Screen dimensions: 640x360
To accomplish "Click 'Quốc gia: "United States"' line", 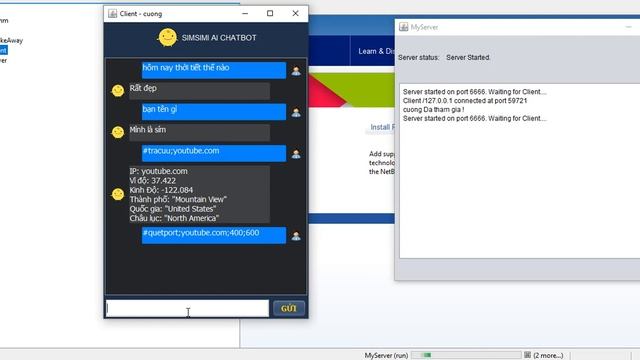I will coord(173,209).
